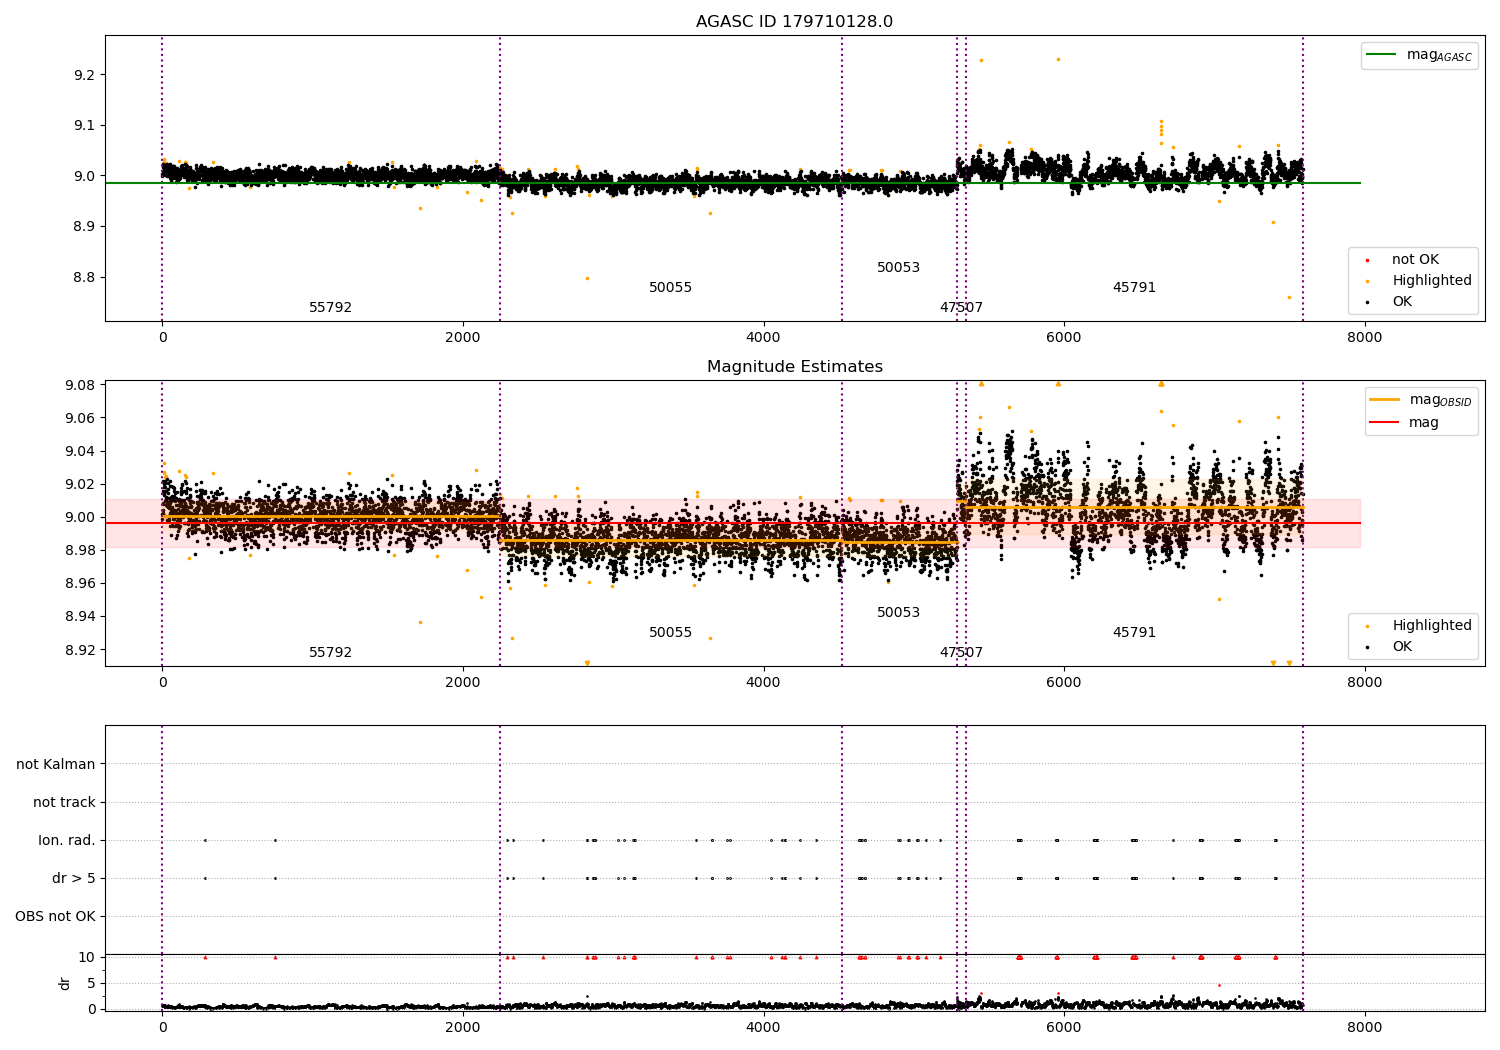The image size is (1500, 1050).
Task: Select the mag AGASC legend entry
Action: coord(1419,55)
